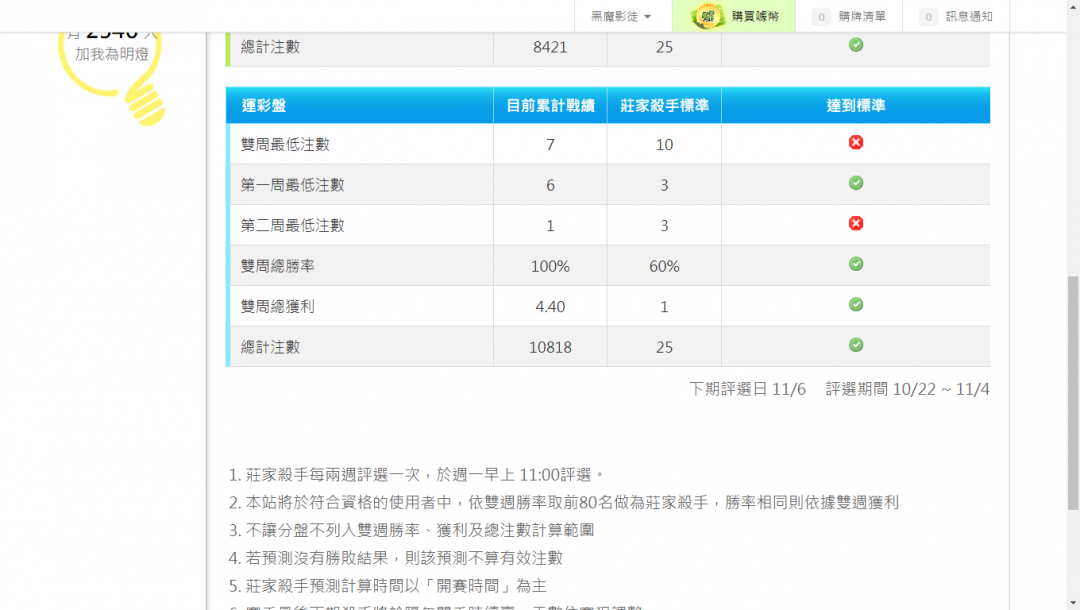Click the scrollbar down arrow
The image size is (1080, 610).
point(1073,604)
